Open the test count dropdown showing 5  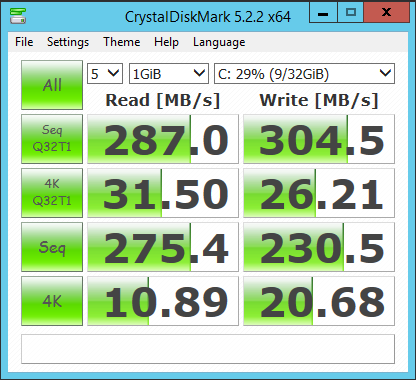105,73
